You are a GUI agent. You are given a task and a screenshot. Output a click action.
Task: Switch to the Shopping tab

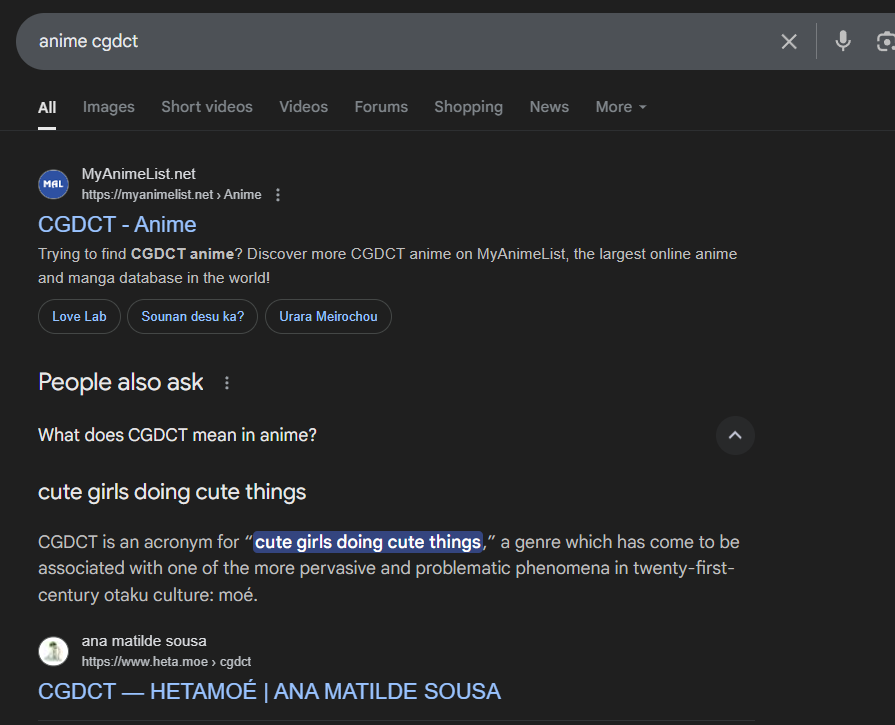coord(469,107)
